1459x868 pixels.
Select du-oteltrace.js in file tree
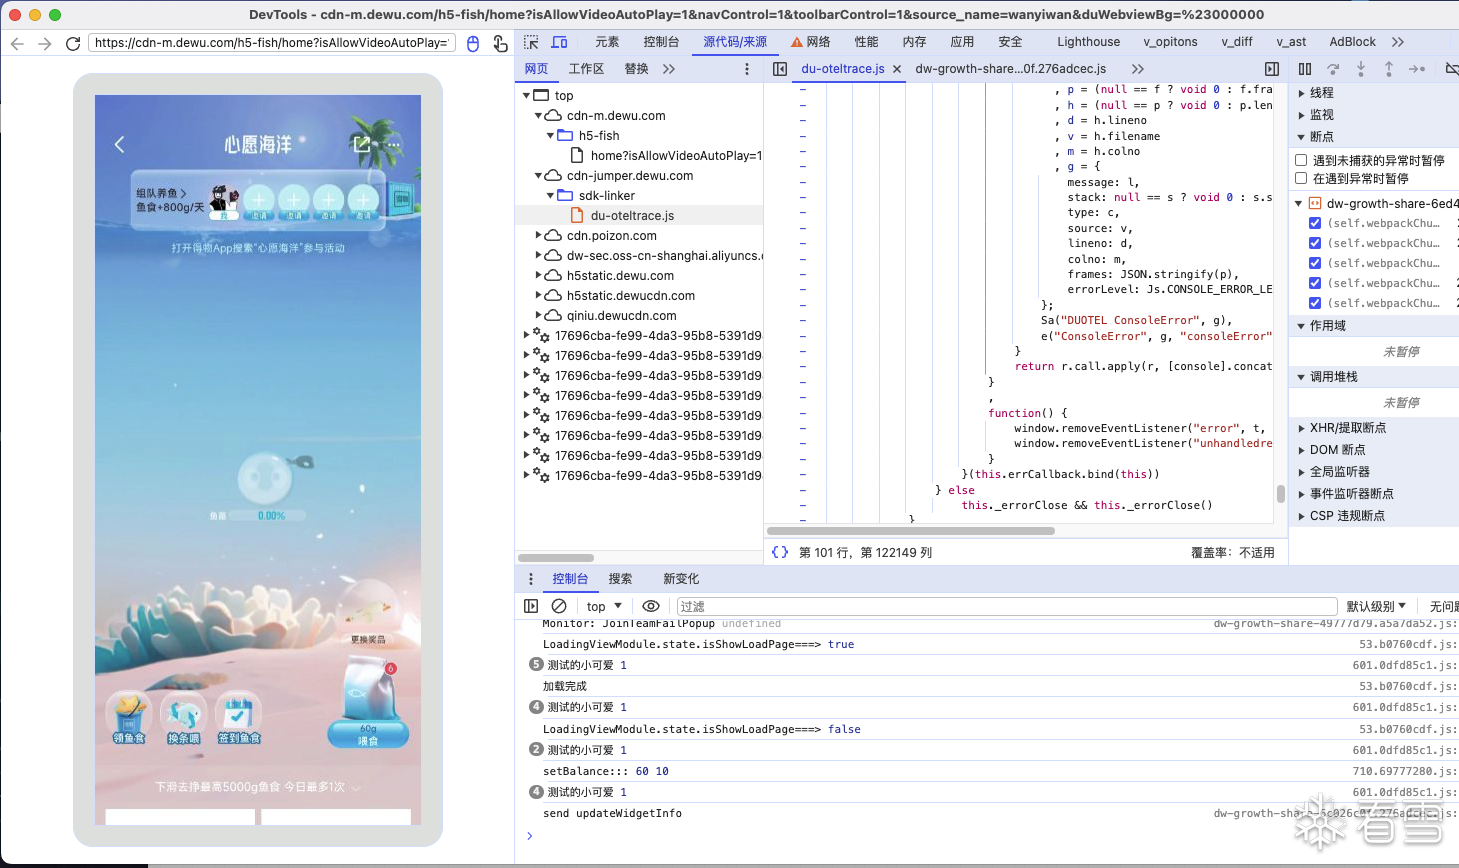point(632,216)
